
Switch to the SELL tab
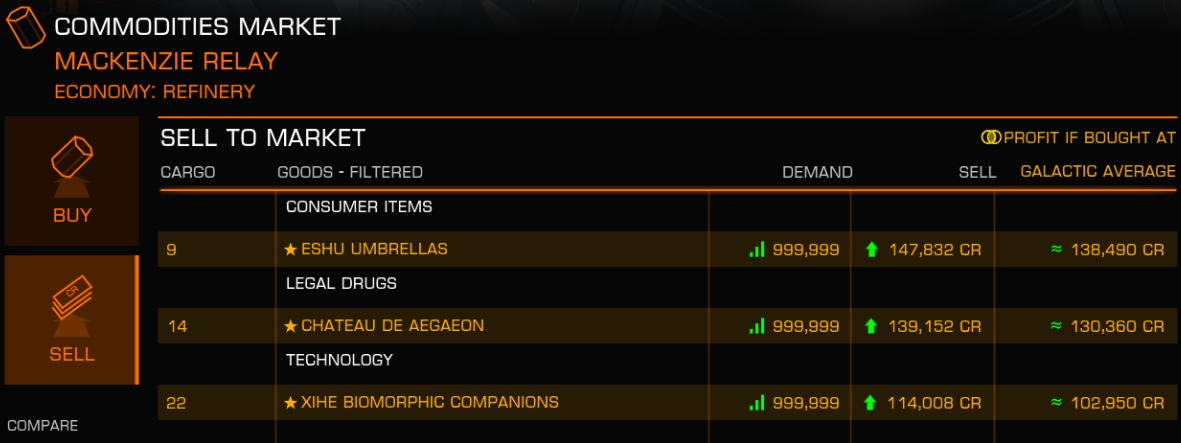[72, 319]
